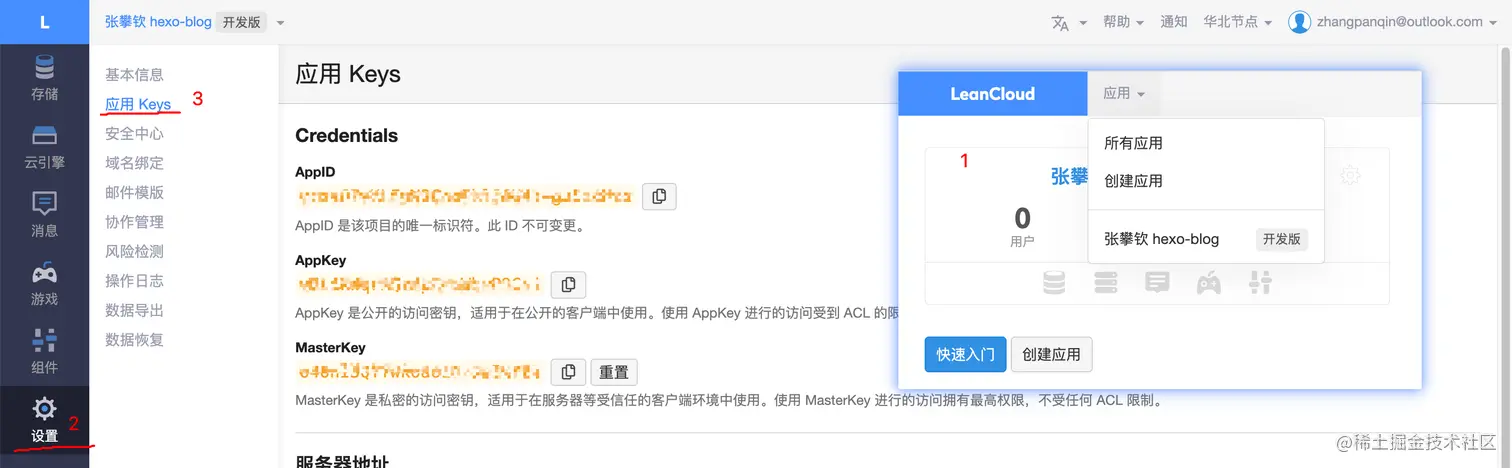1512x468 pixels.
Task: Select 风险检测 in settings menu
Action: click(134, 251)
